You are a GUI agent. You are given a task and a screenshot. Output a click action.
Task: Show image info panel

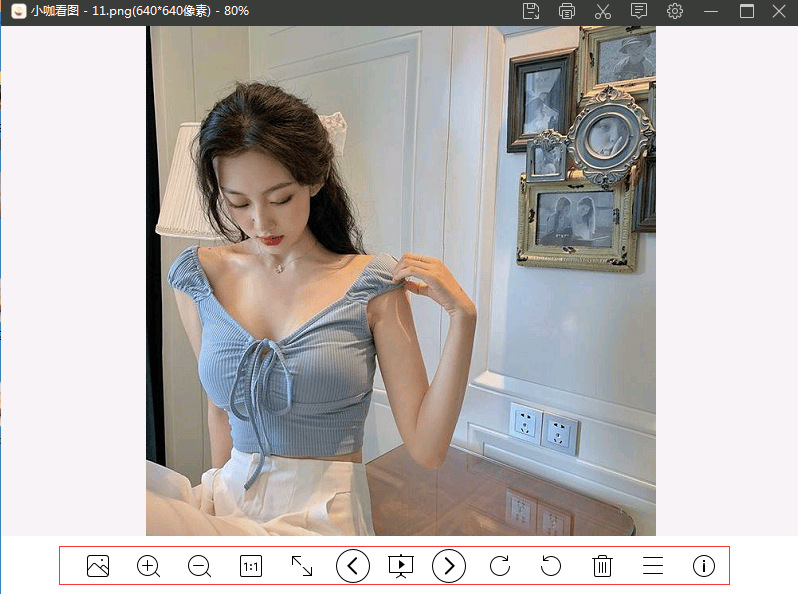click(704, 566)
